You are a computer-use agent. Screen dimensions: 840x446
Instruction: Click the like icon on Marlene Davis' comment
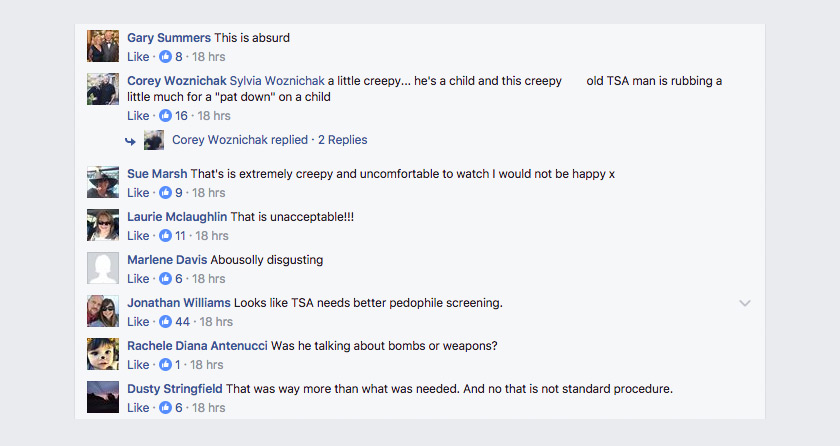(x=166, y=279)
